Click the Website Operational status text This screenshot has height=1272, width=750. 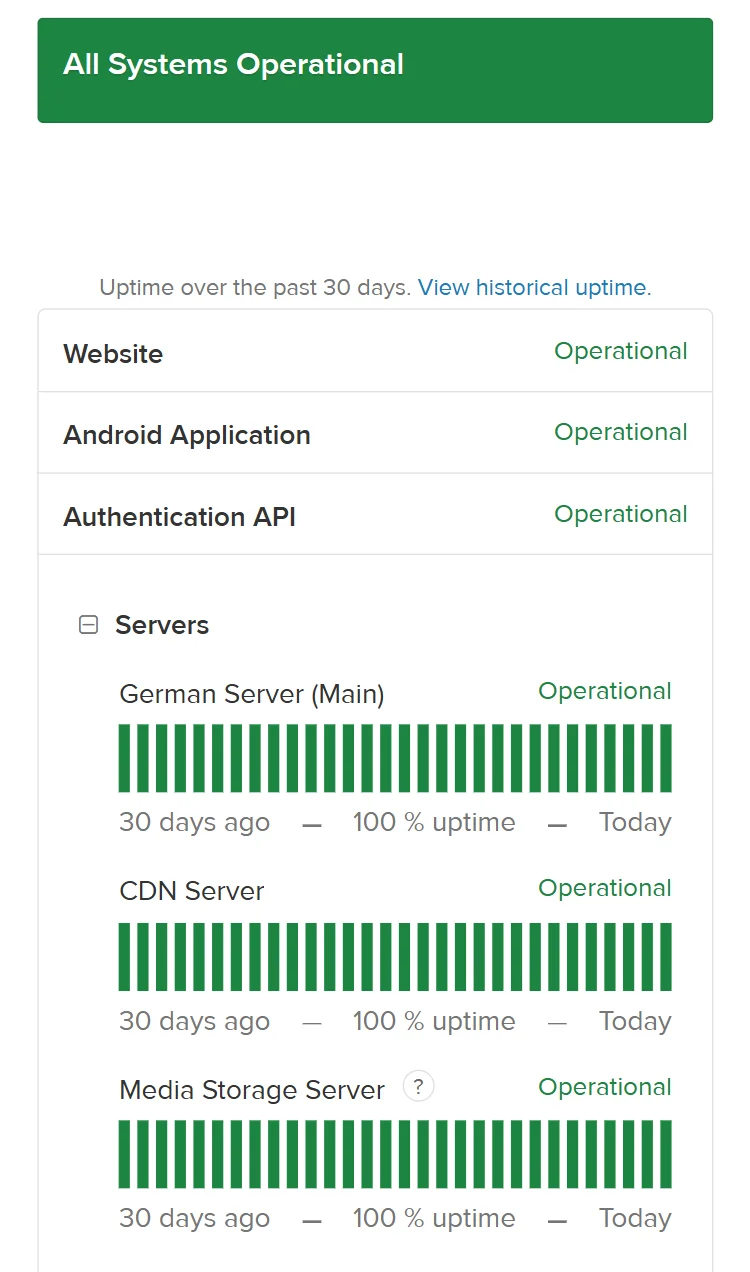click(x=621, y=352)
